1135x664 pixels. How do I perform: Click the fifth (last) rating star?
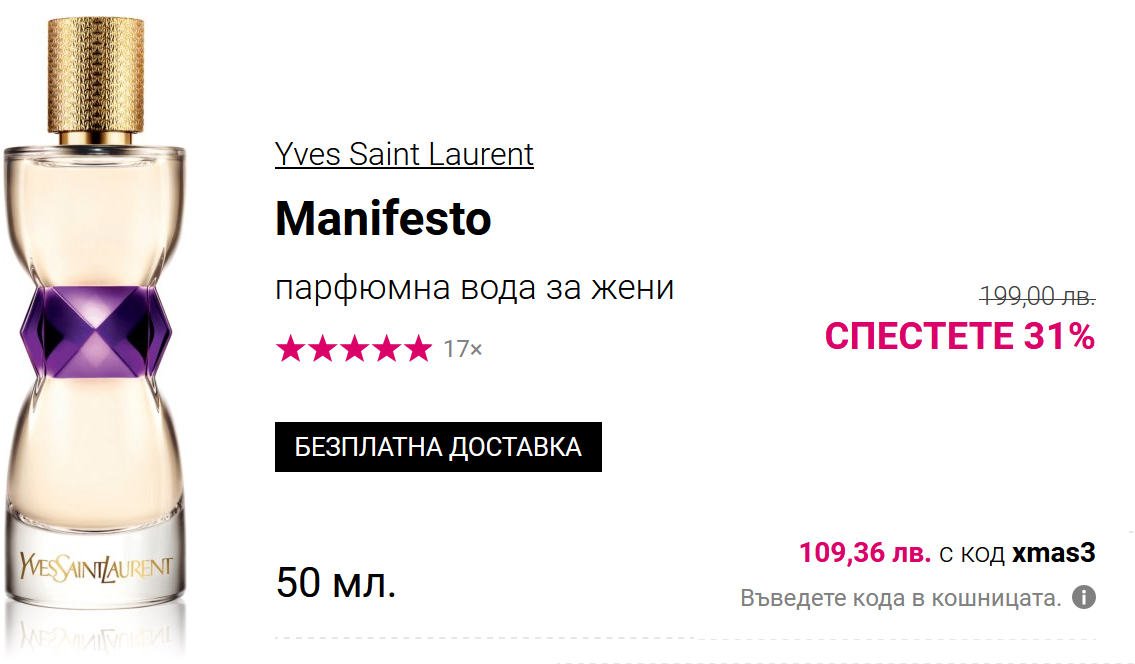coord(417,349)
